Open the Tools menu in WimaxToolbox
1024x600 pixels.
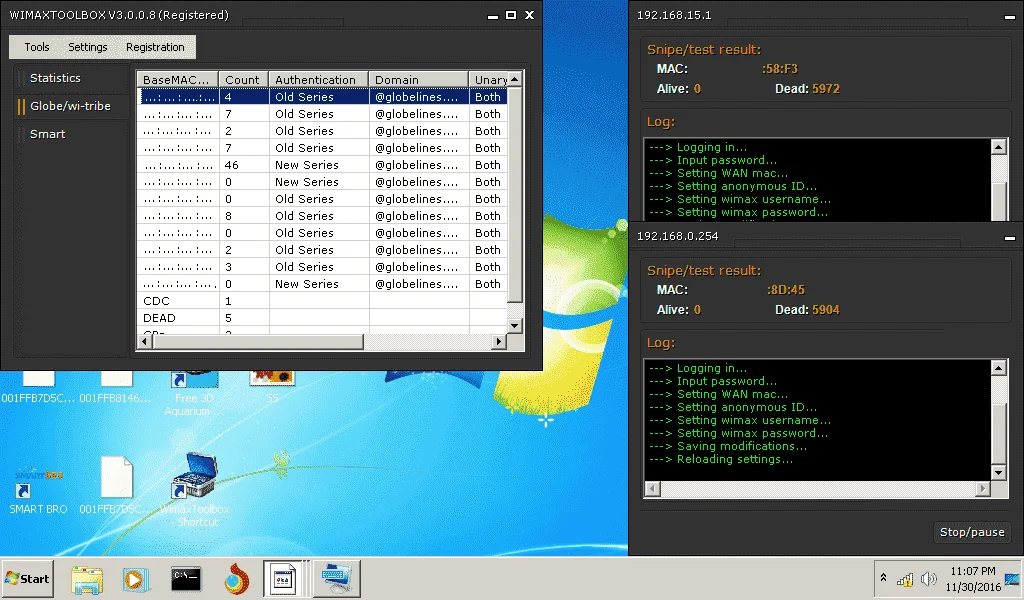pyautogui.click(x=37, y=47)
